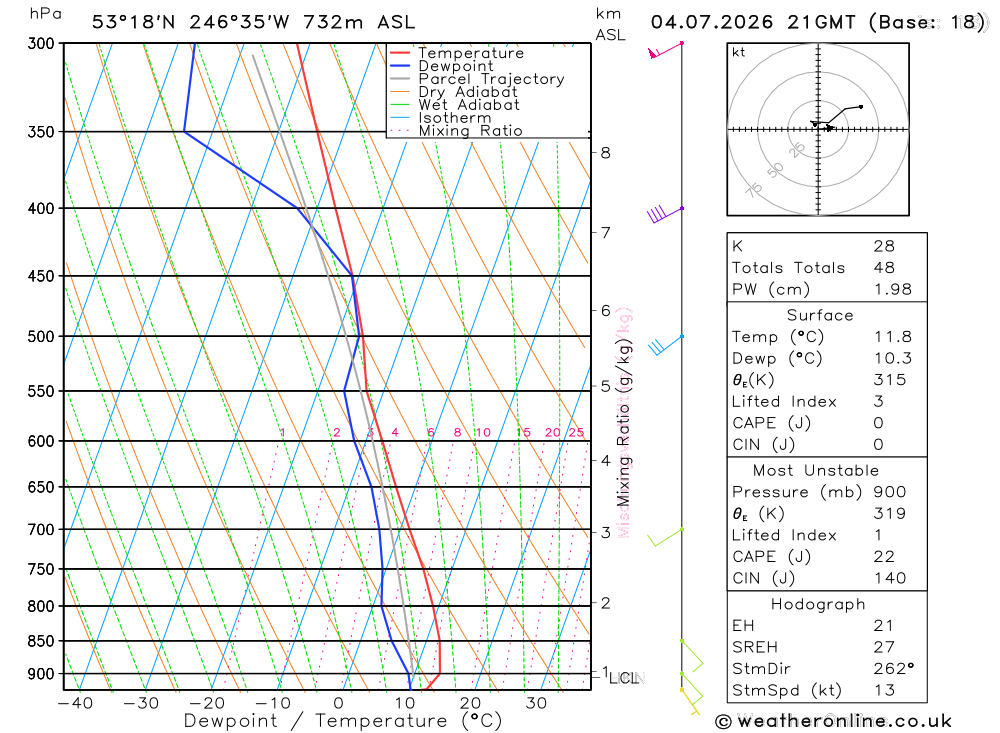Click the station title '53°18'N 246°35'W 732m ASL'

253,22
